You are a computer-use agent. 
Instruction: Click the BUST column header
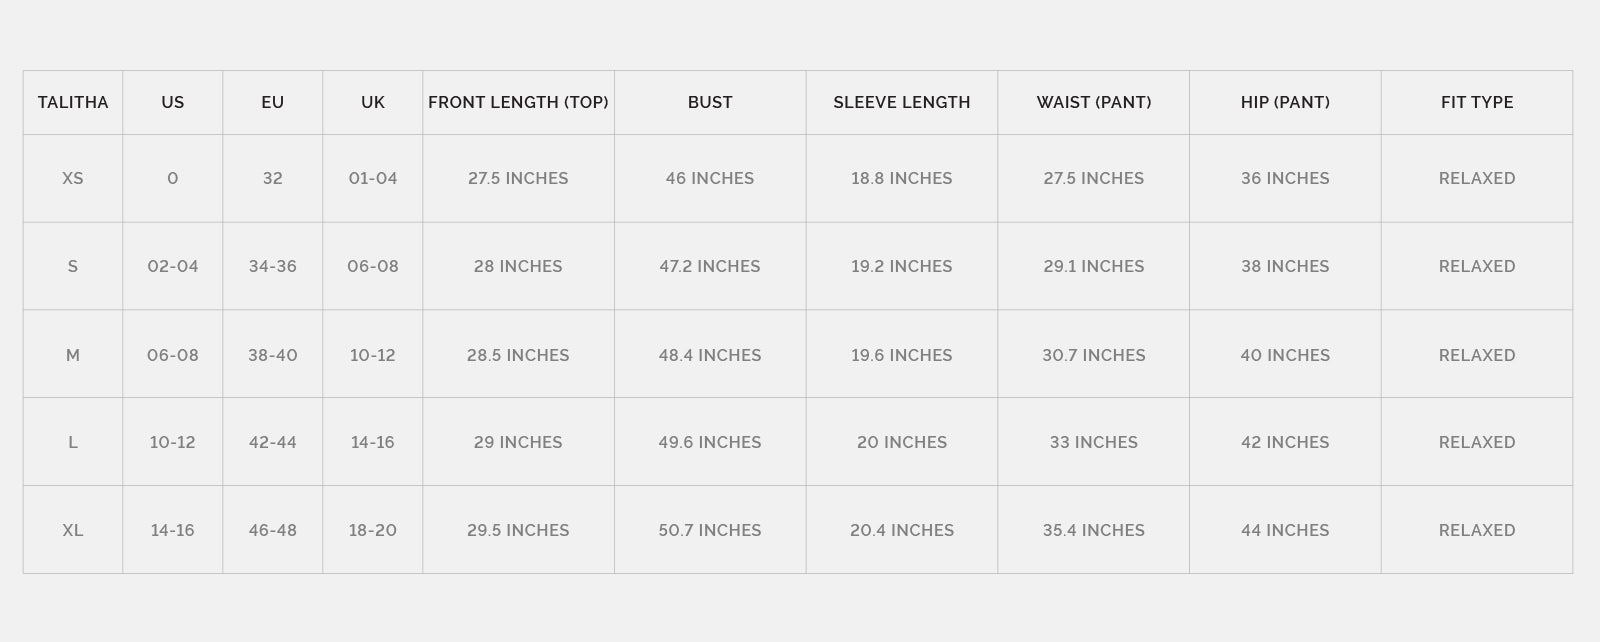pyautogui.click(x=710, y=102)
